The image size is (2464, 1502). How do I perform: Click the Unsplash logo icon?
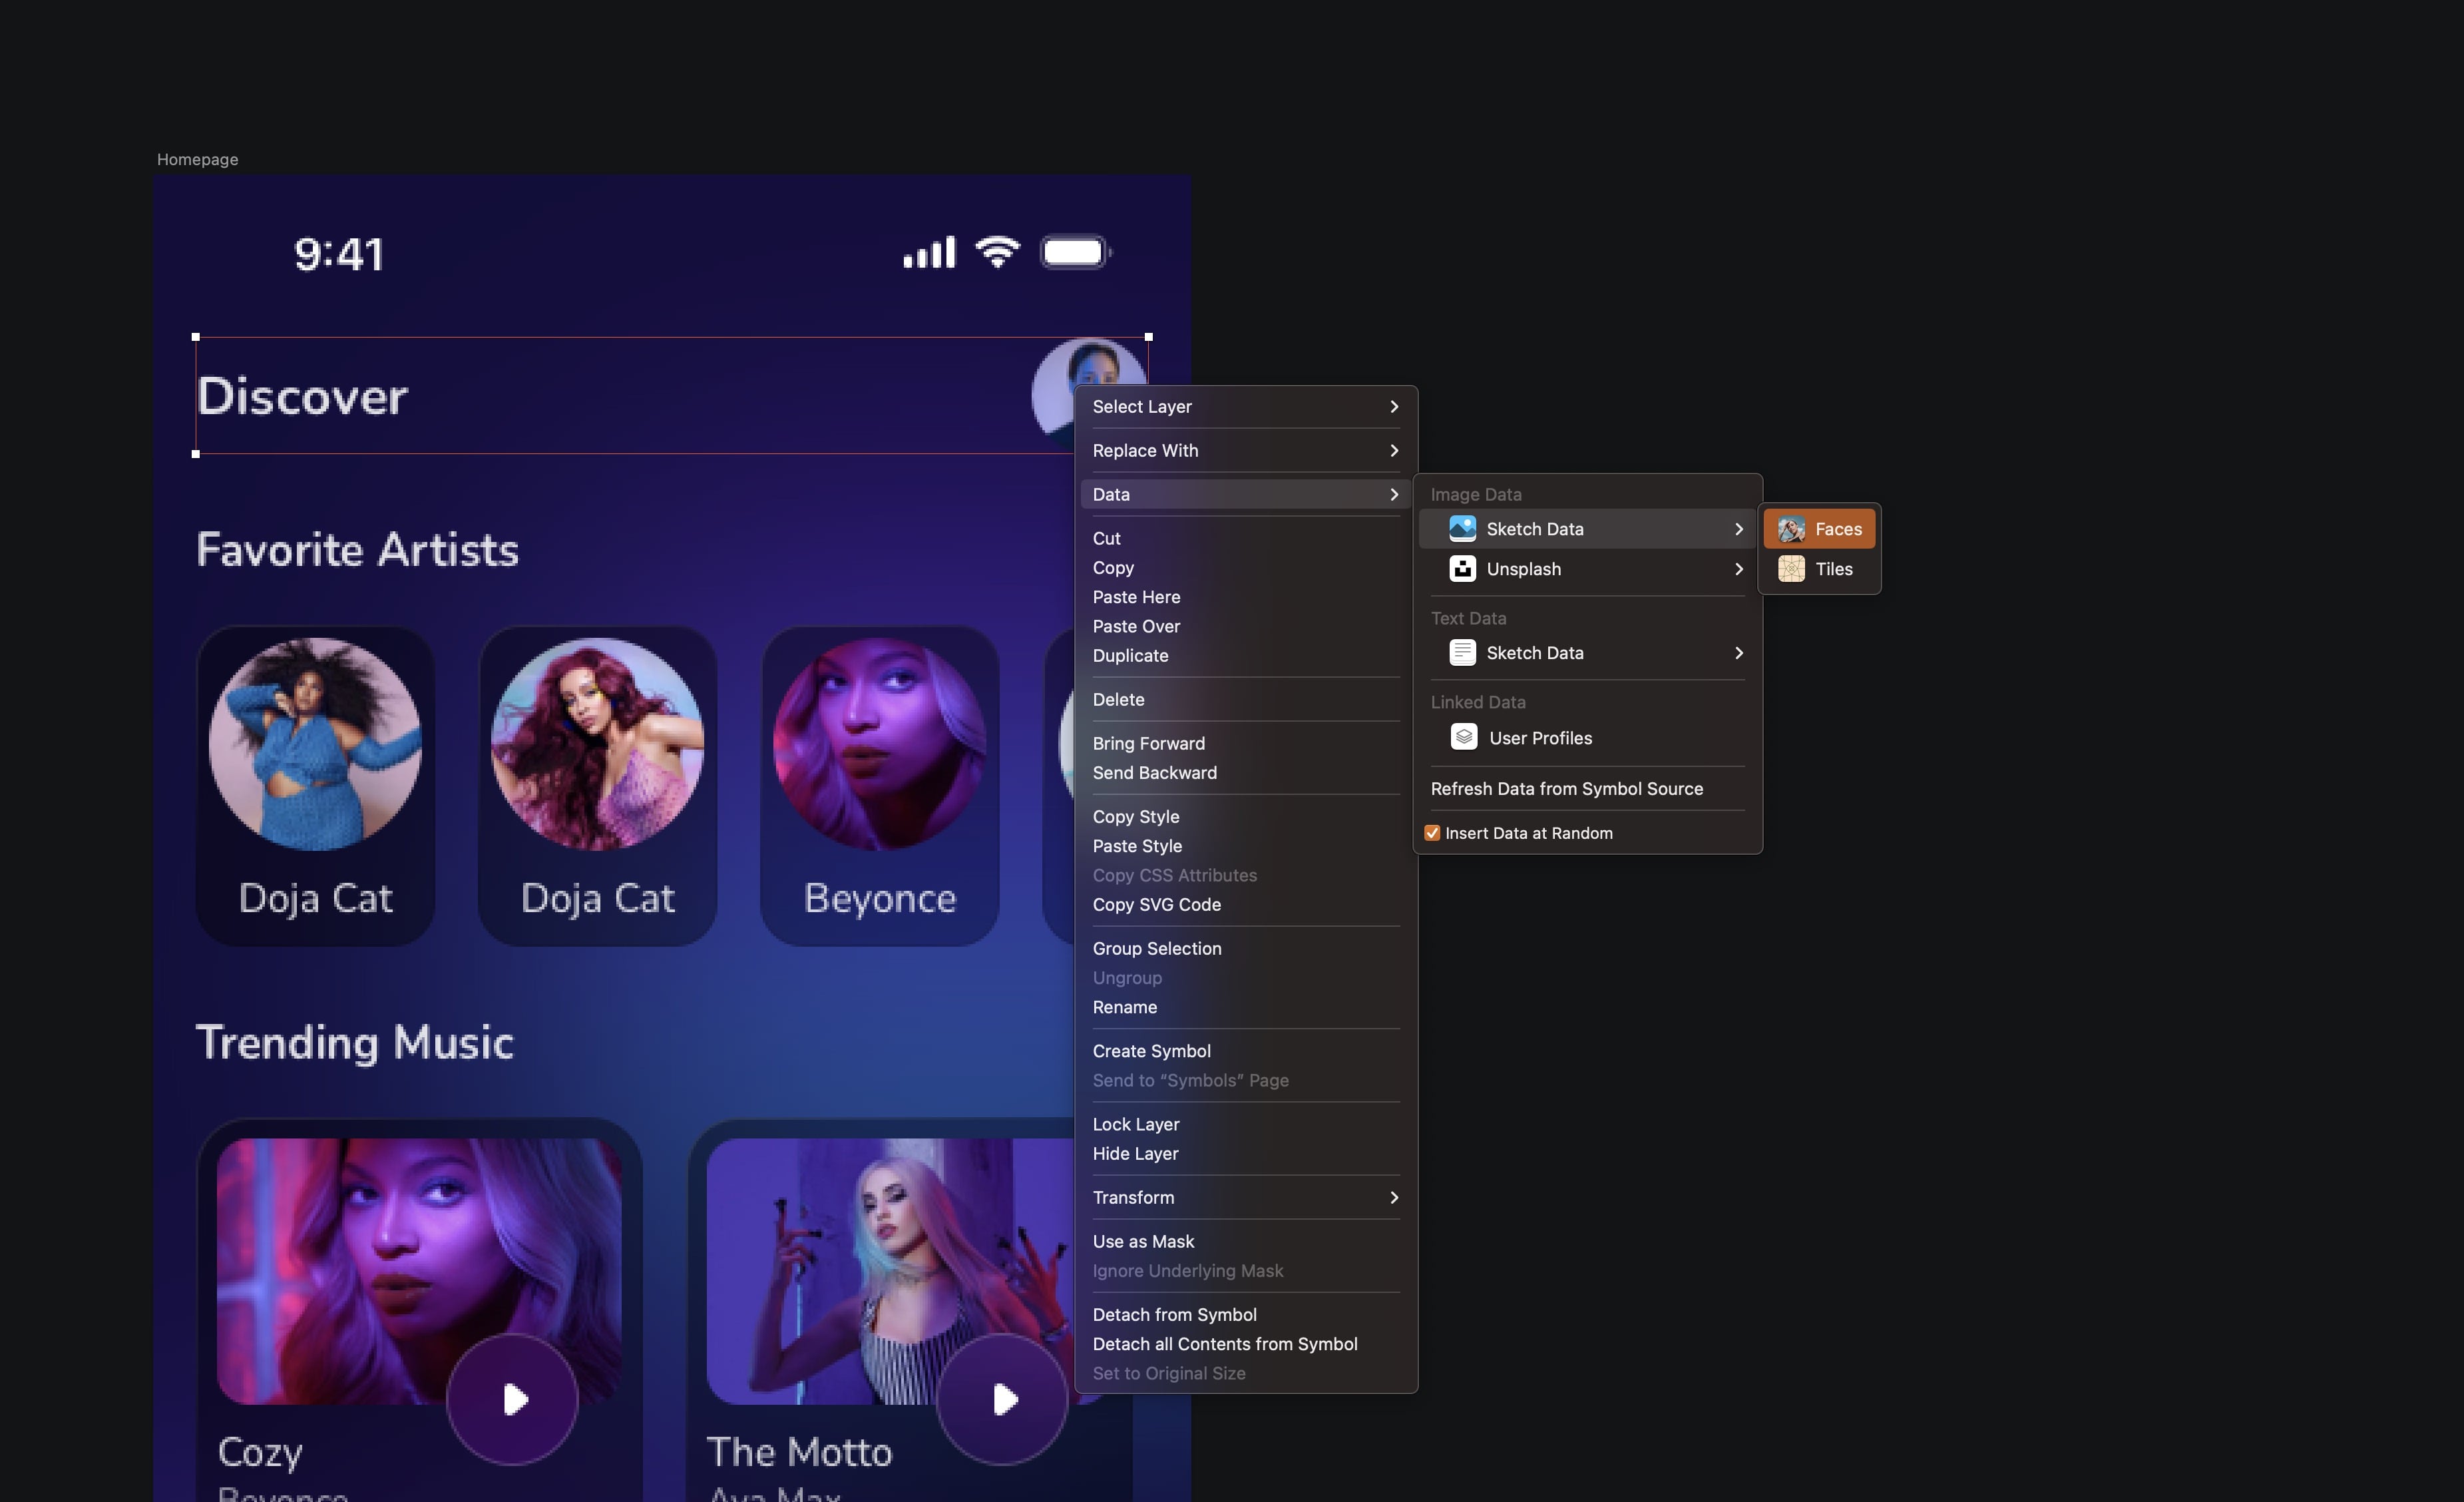(1462, 569)
